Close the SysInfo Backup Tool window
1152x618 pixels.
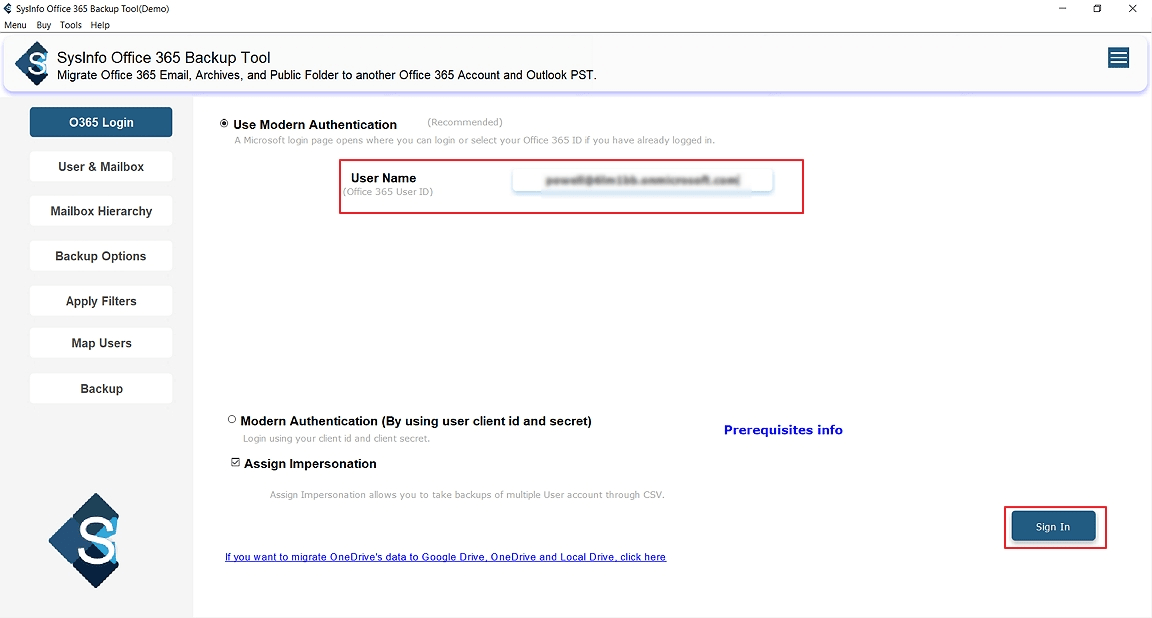(x=1132, y=9)
